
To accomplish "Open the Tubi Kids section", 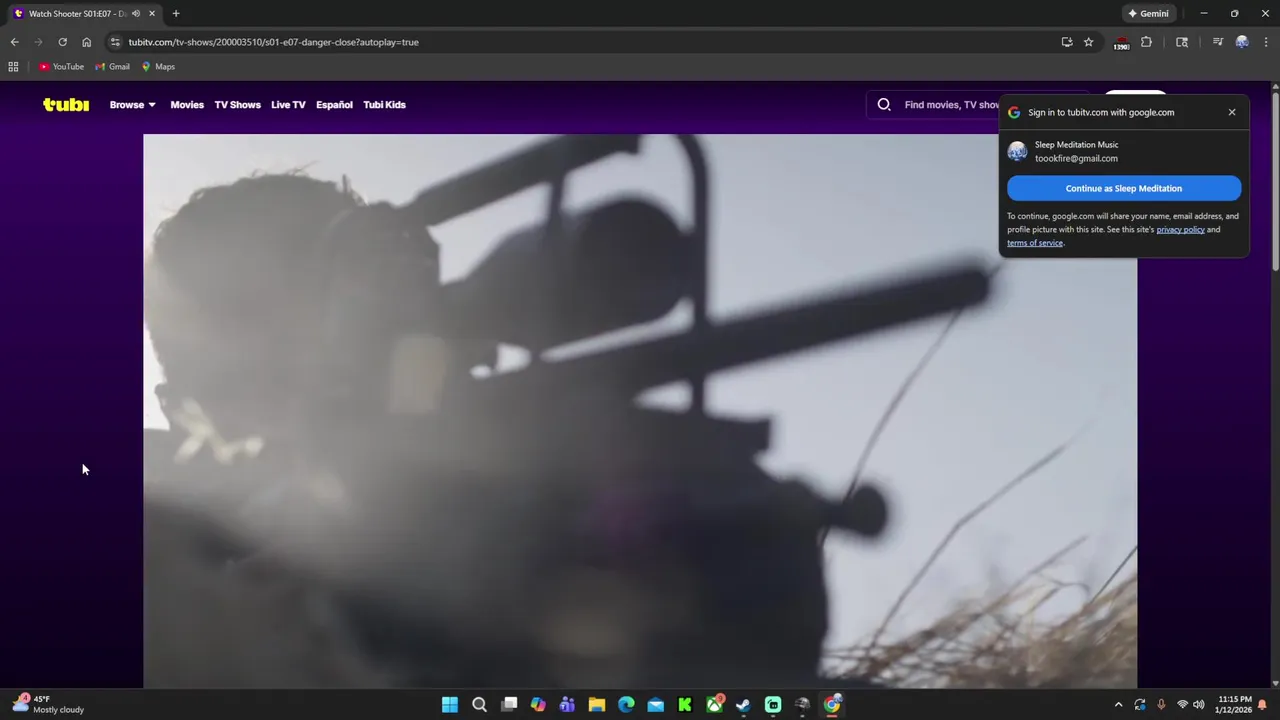I will click(384, 105).
